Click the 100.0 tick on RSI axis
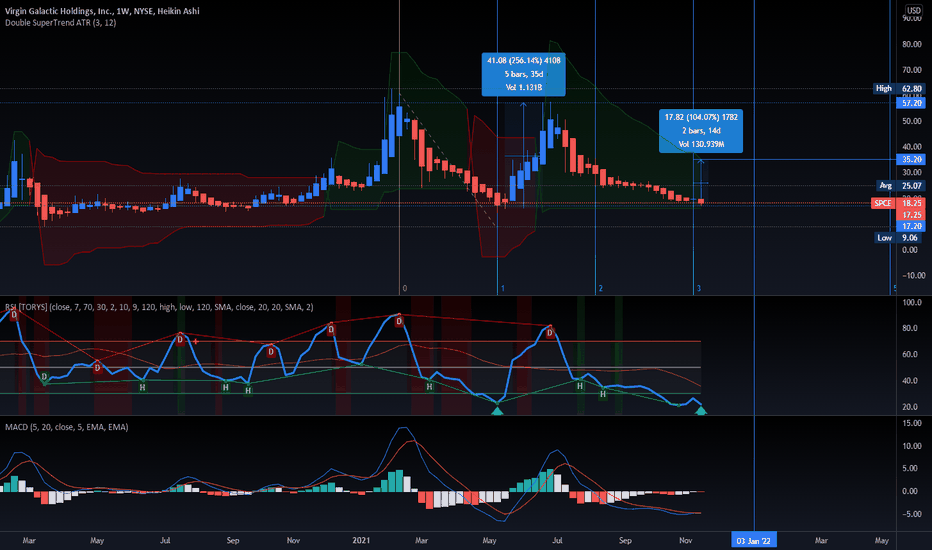 tap(912, 303)
